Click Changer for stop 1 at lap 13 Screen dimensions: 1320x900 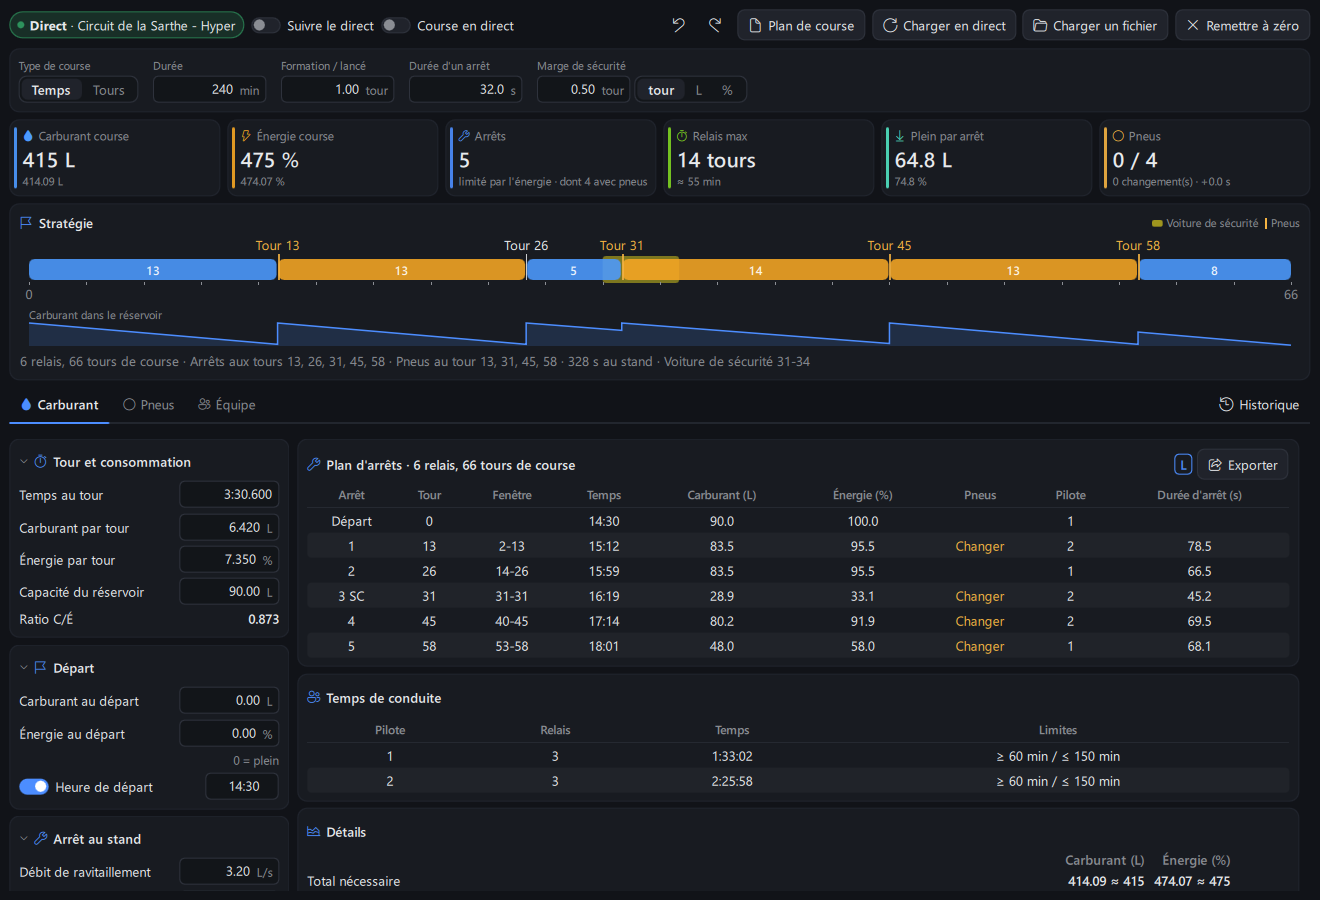click(980, 546)
